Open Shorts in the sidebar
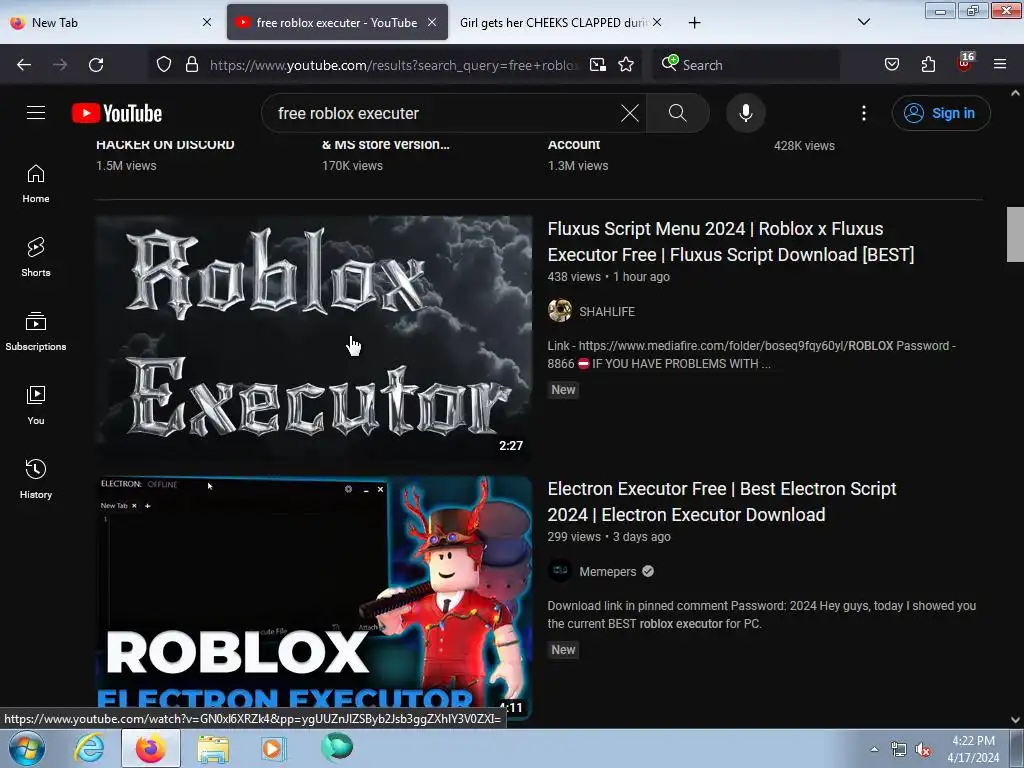1024x768 pixels. [x=36, y=257]
